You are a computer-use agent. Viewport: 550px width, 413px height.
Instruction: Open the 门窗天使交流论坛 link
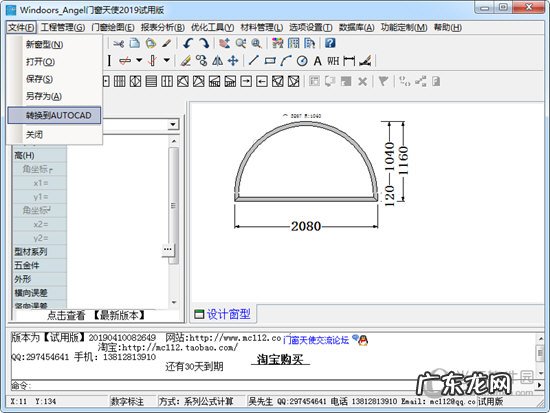click(316, 340)
